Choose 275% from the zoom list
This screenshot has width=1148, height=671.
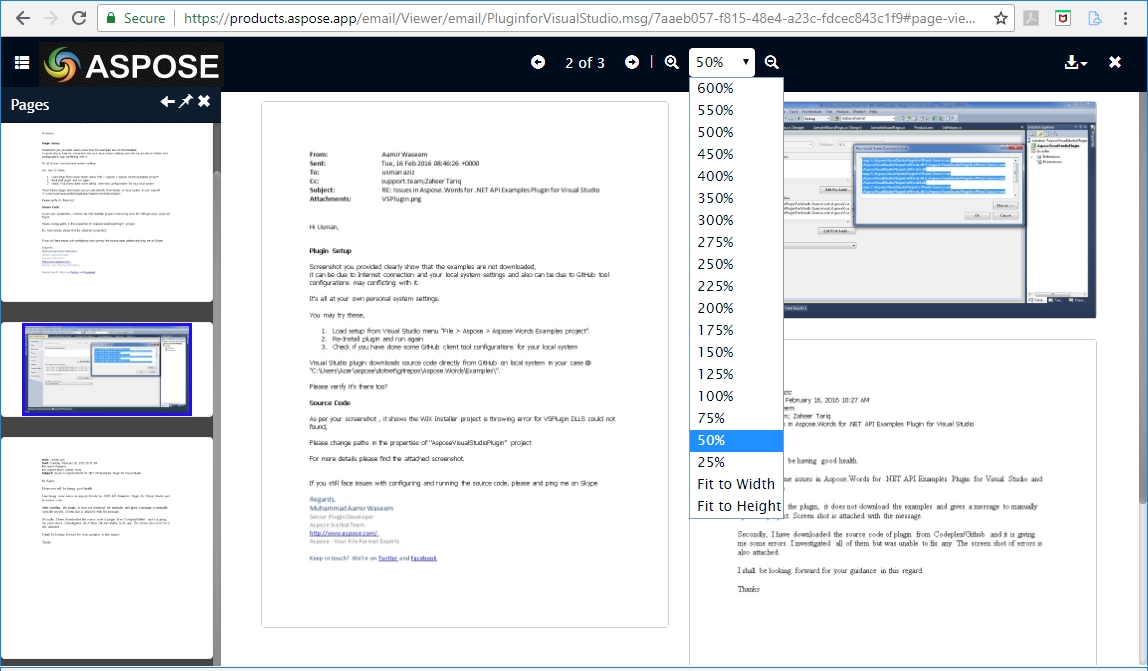click(x=737, y=242)
